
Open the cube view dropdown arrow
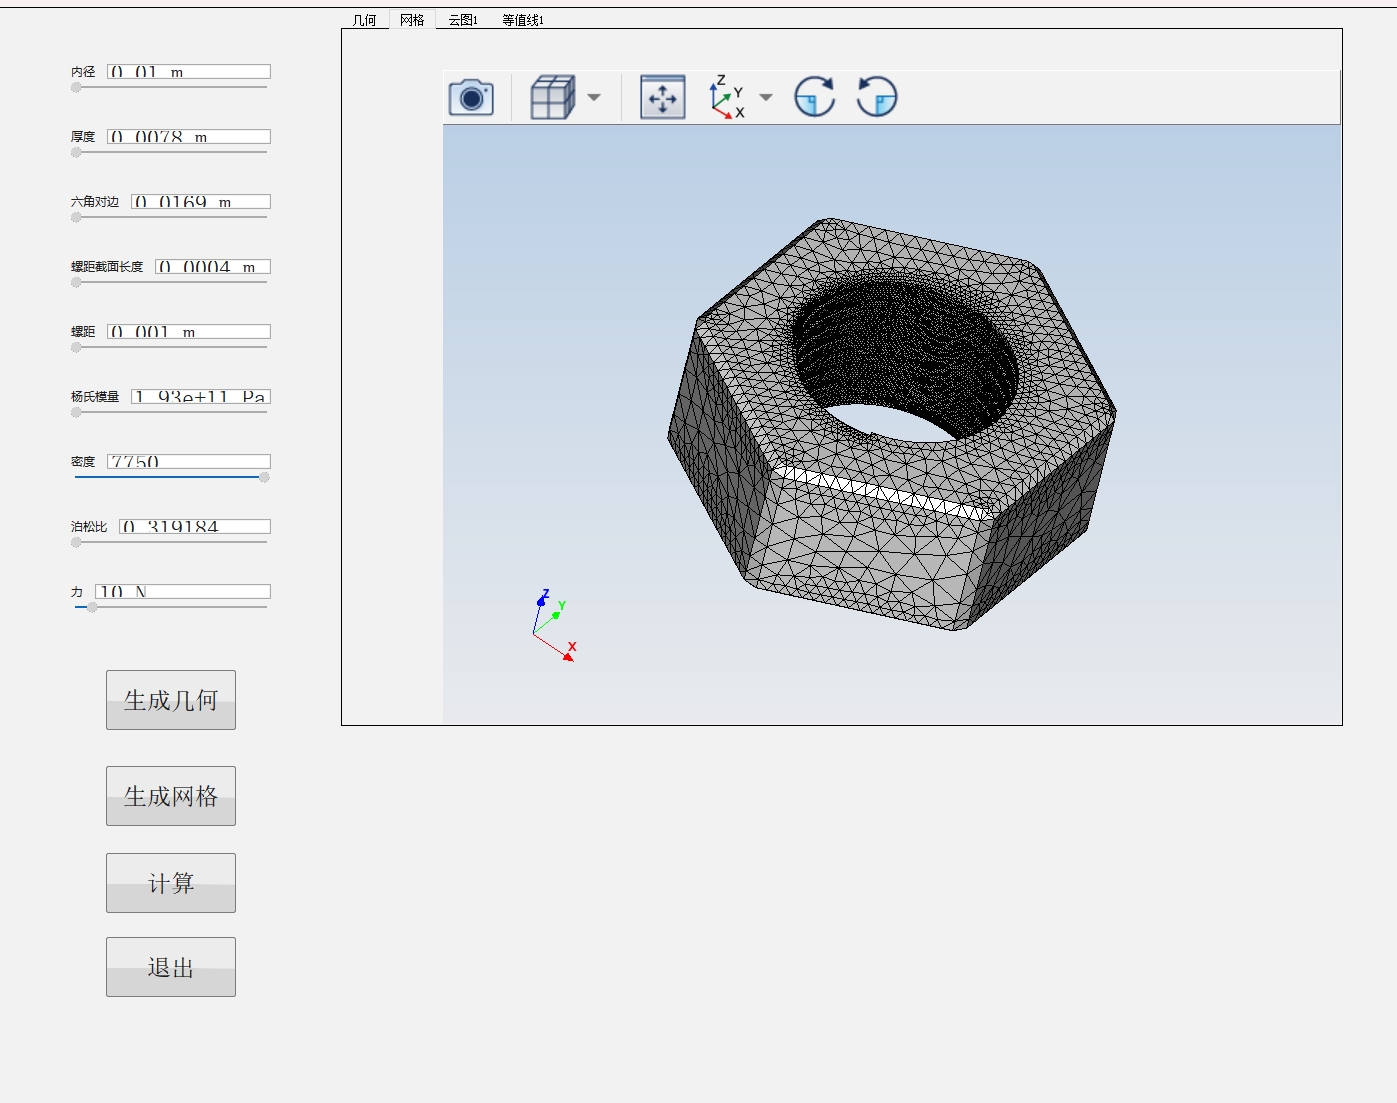tap(594, 97)
